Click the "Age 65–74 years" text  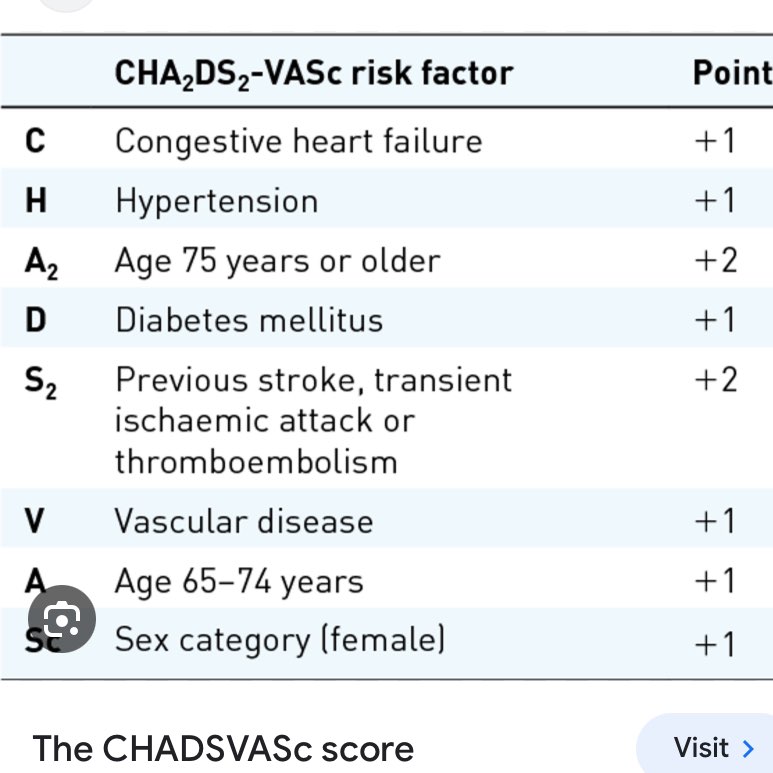pyautogui.click(x=239, y=581)
